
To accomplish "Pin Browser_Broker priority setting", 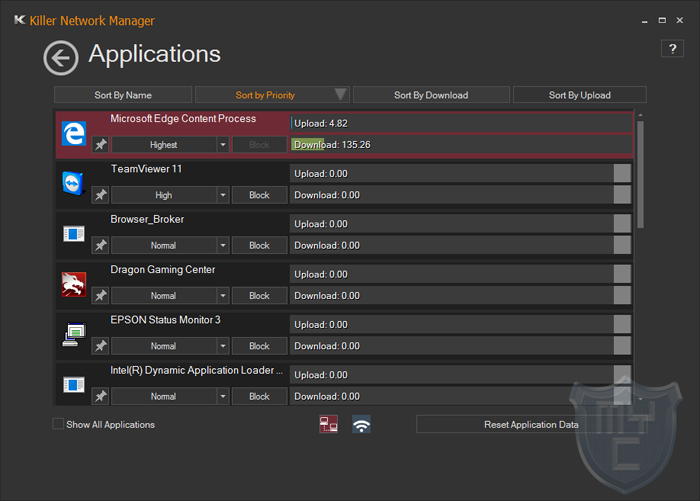I will (100, 245).
